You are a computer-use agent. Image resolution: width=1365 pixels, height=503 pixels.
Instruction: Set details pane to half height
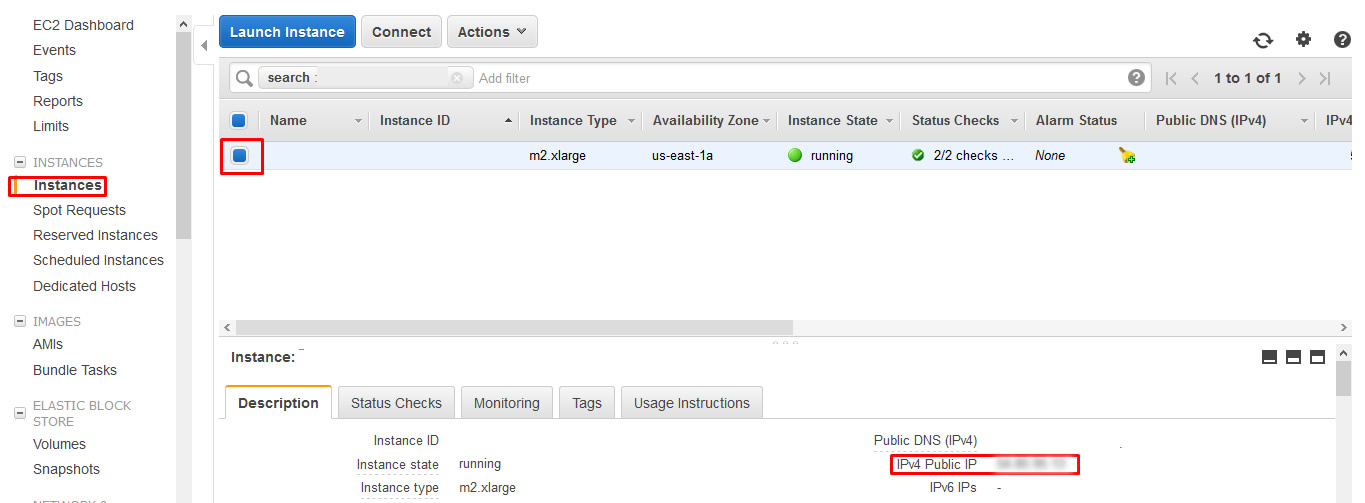(x=1293, y=357)
